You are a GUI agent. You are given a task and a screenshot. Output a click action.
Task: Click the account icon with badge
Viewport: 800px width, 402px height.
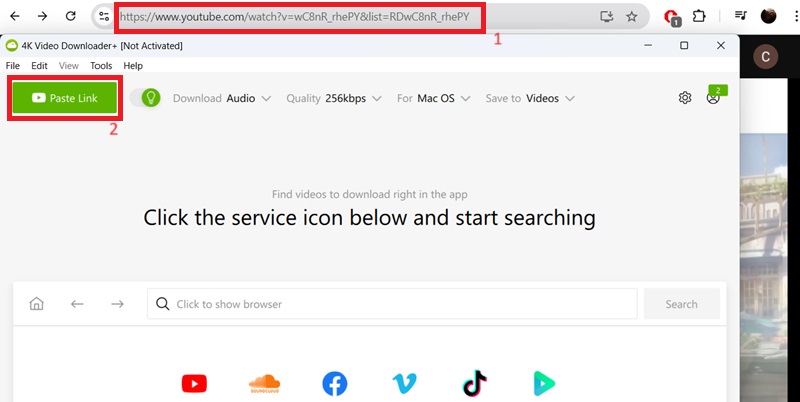(714, 97)
